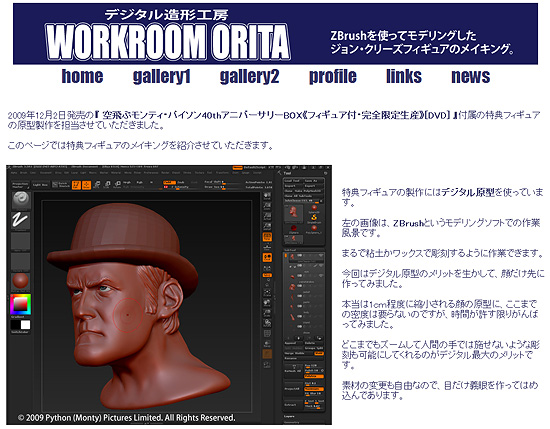Open the stroke type selector in ZBrush
550x429 pixels.
point(20,220)
